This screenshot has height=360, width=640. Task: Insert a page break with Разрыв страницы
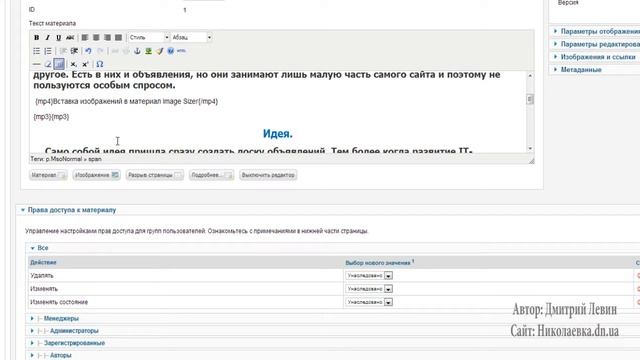point(155,175)
